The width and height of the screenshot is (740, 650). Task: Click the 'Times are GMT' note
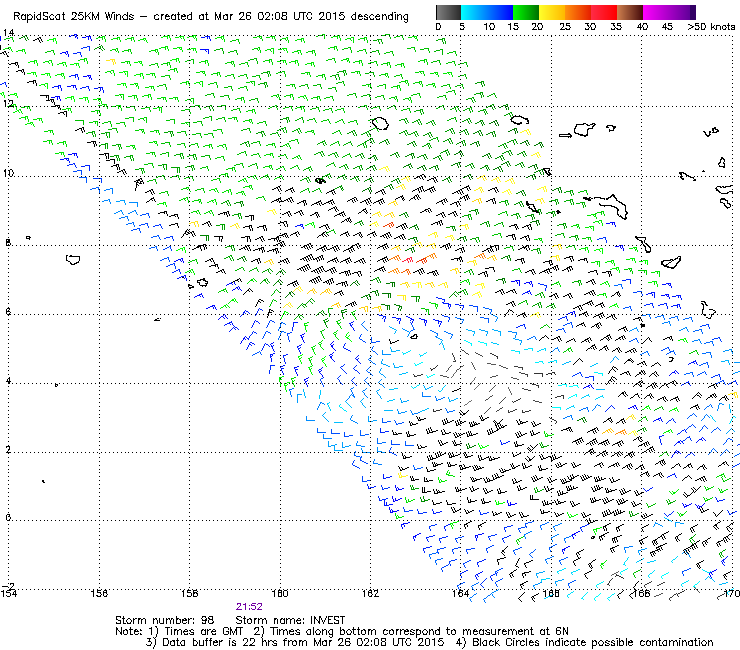point(203,631)
